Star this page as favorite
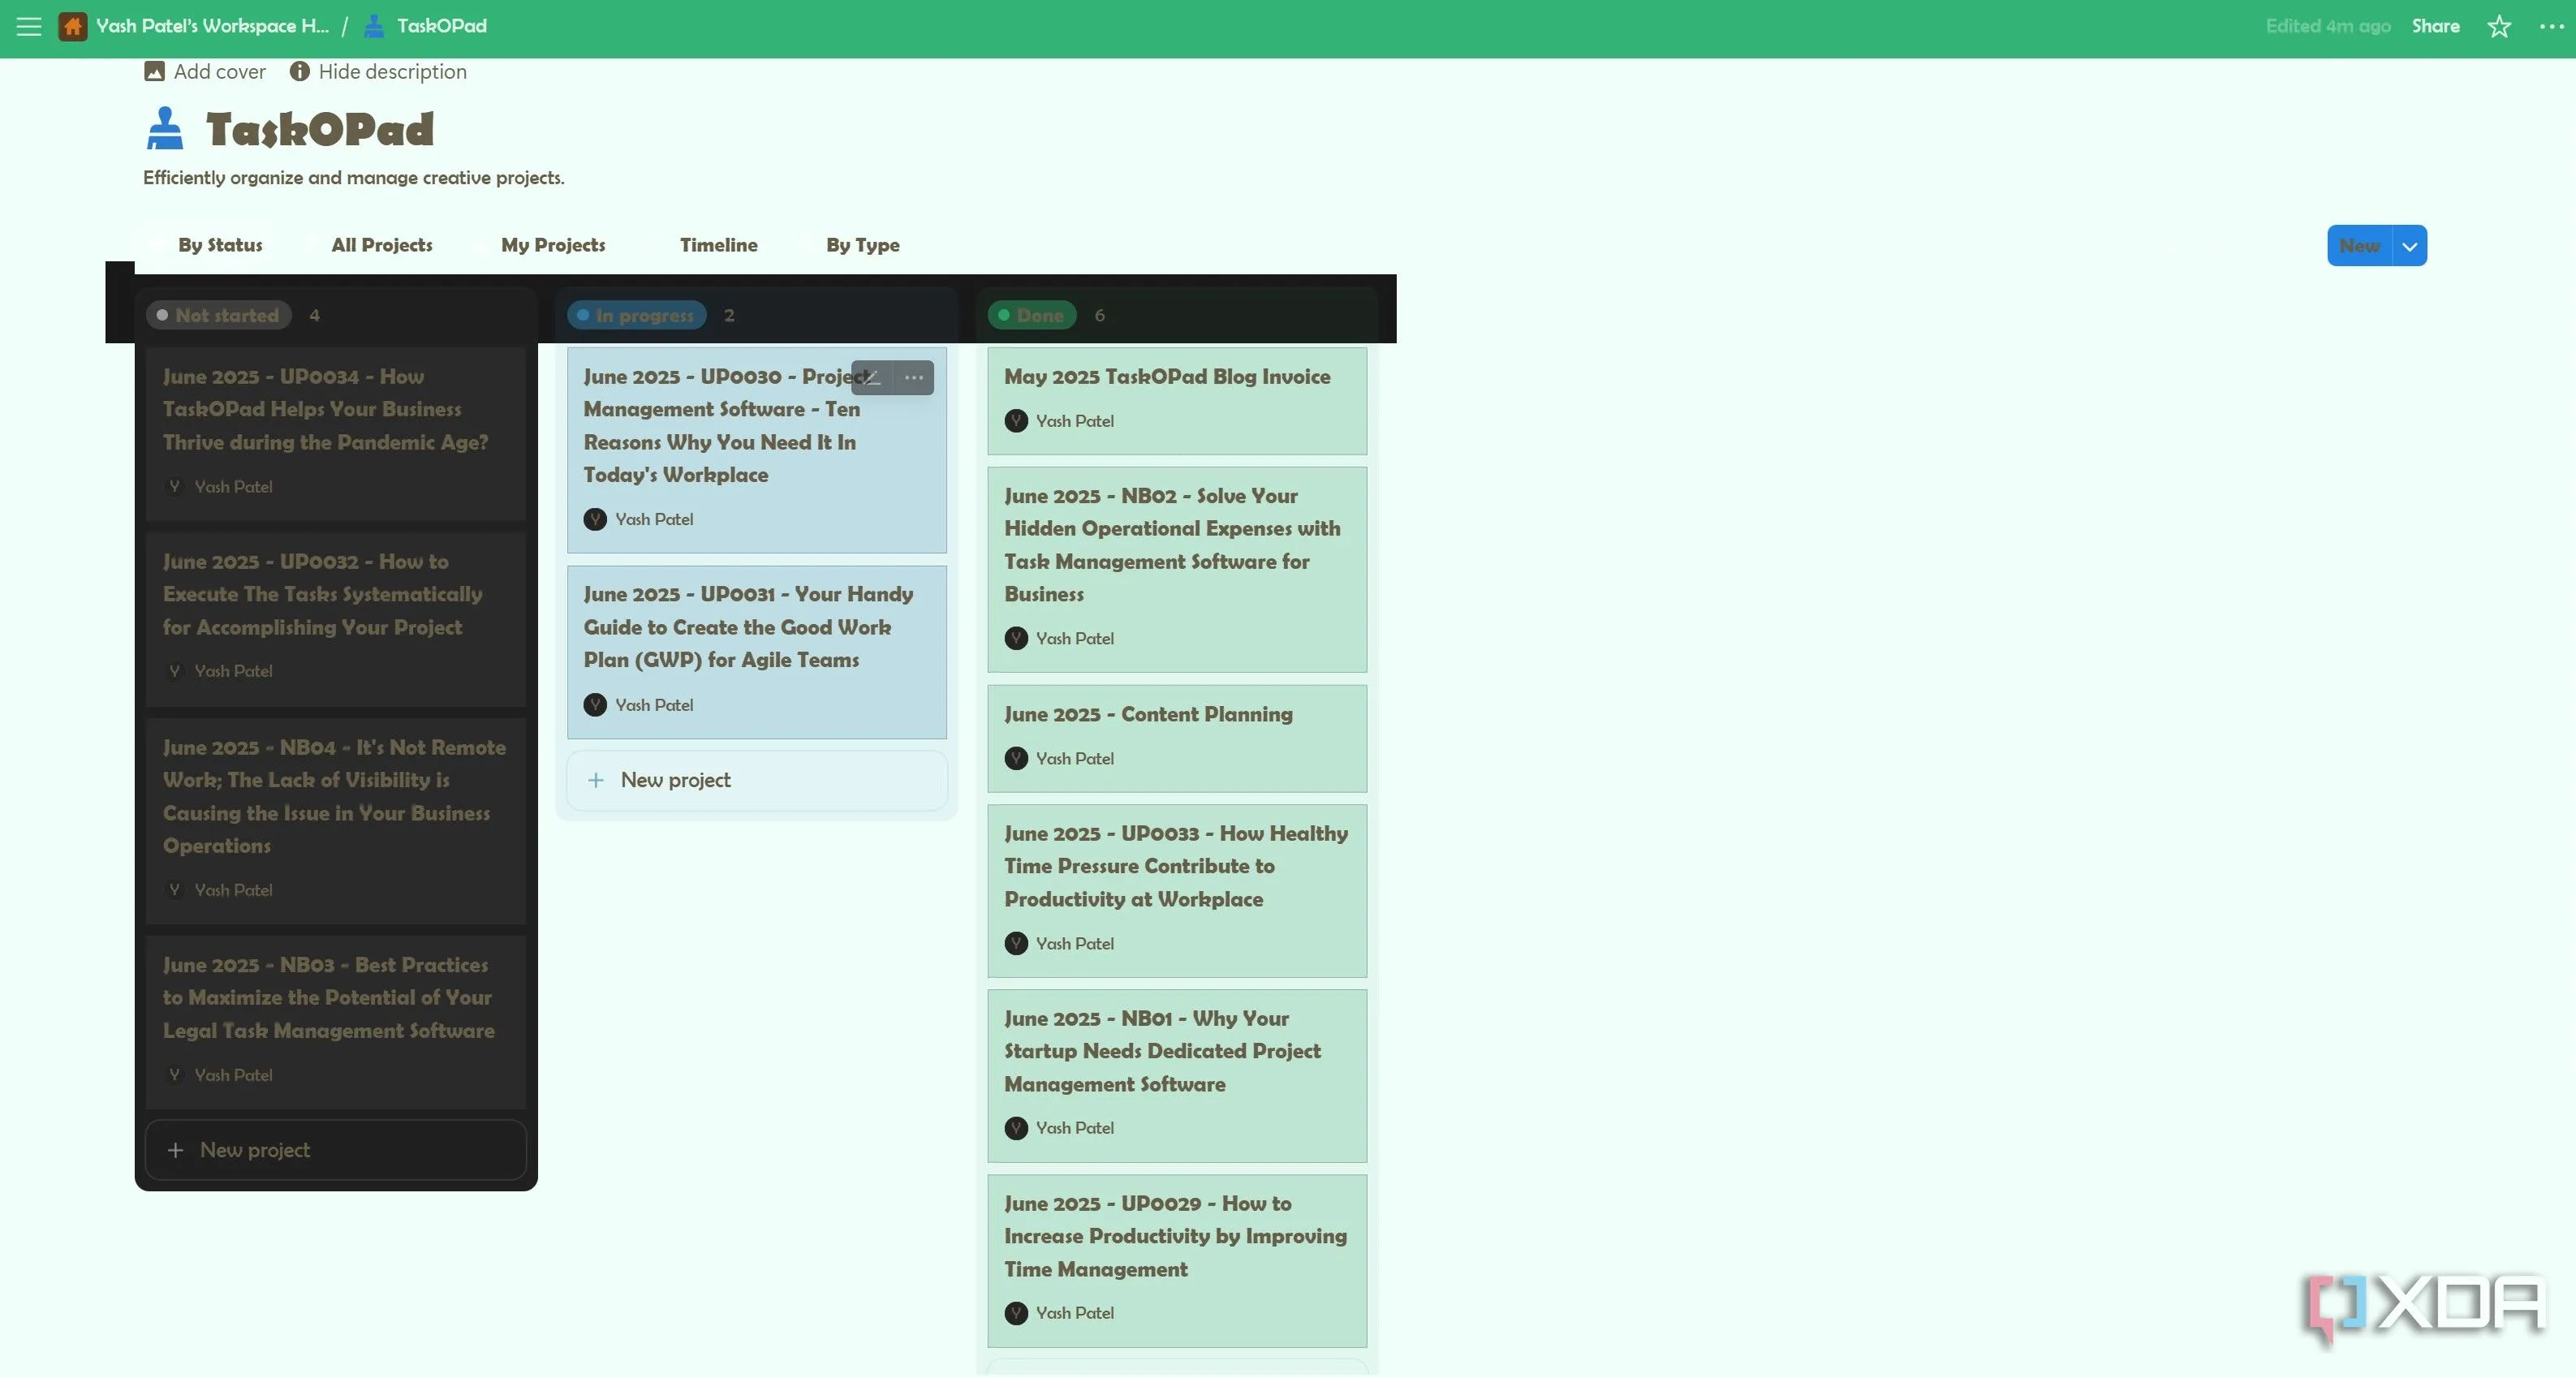Image resolution: width=2576 pixels, height=1378 pixels. (2499, 26)
